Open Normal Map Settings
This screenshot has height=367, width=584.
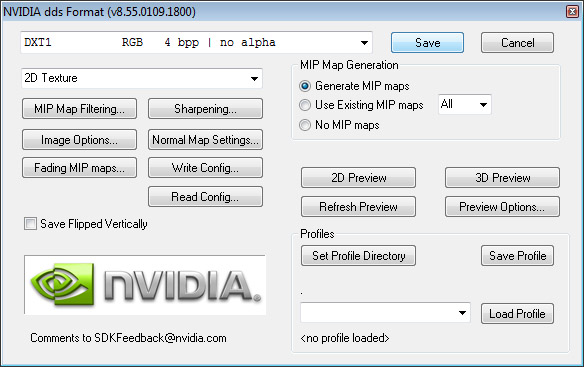pyautogui.click(x=205, y=140)
